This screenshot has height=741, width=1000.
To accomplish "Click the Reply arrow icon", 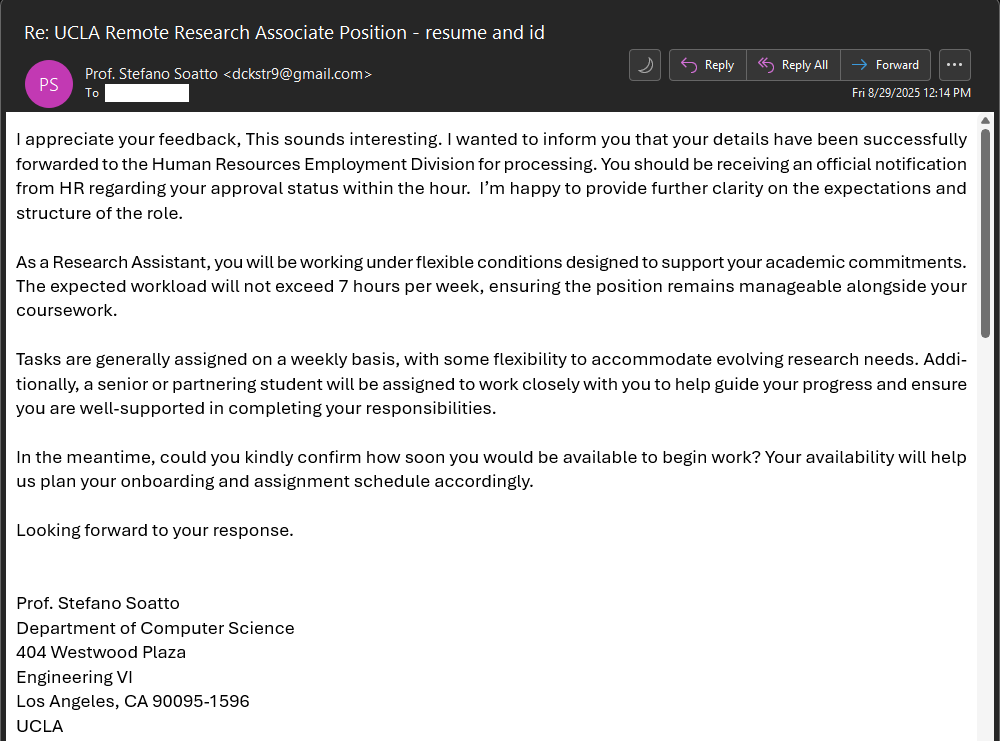I will 689,65.
